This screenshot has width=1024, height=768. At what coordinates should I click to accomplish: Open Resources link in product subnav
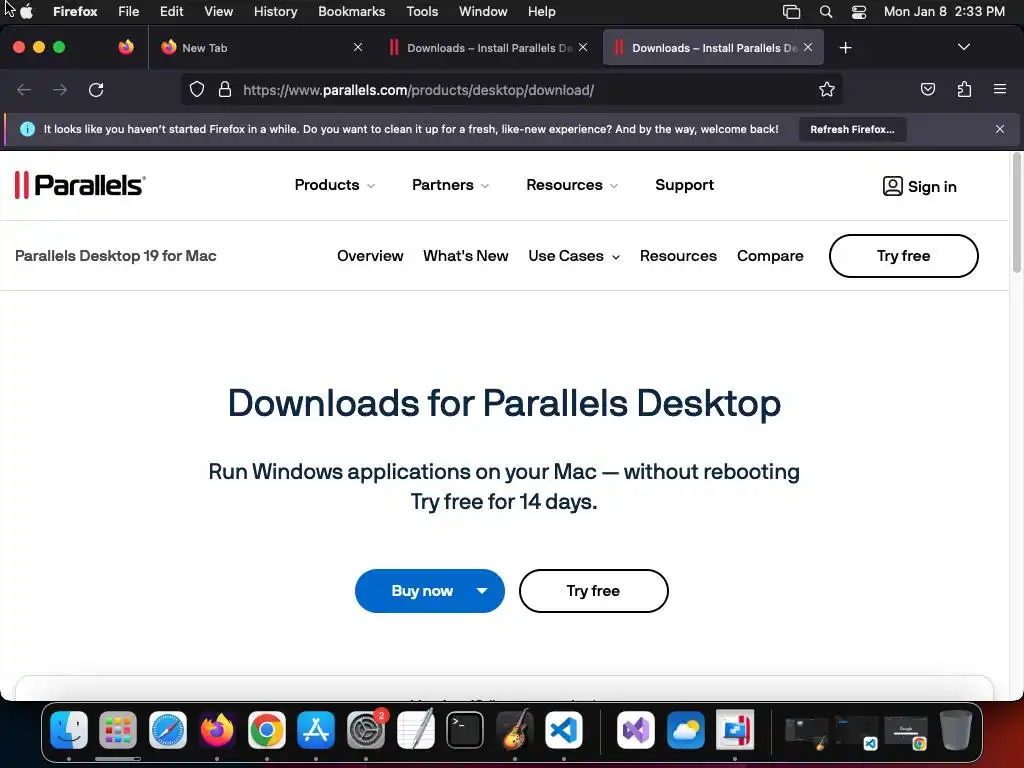coord(678,256)
